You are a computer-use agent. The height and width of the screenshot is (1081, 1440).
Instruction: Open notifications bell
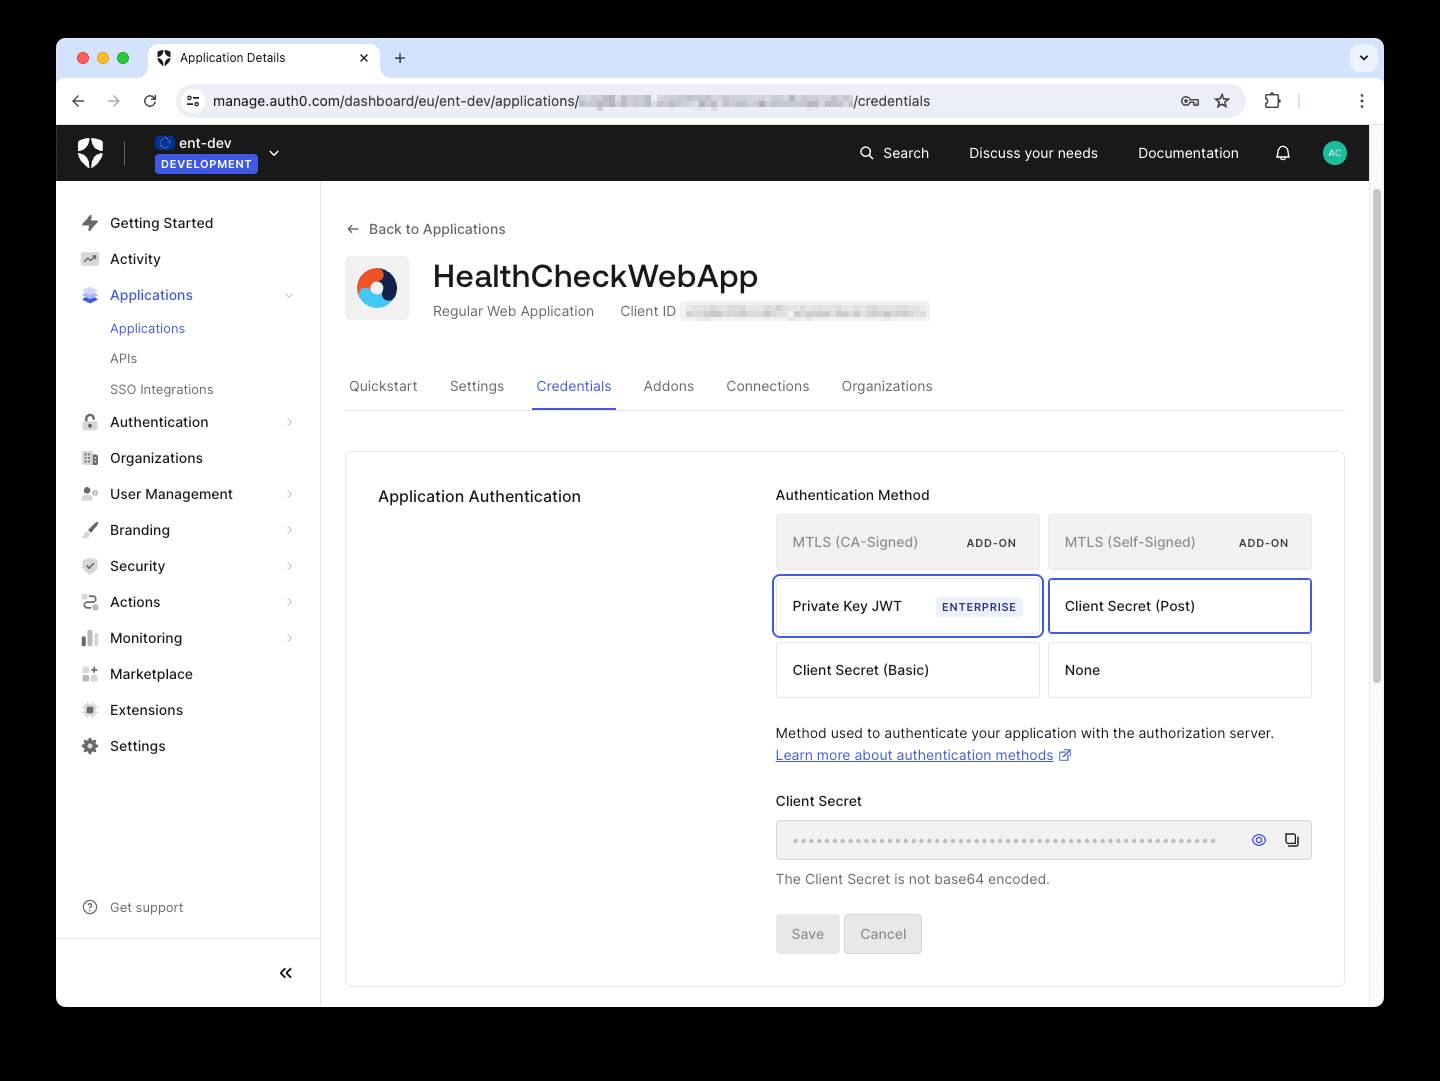pyautogui.click(x=1283, y=153)
